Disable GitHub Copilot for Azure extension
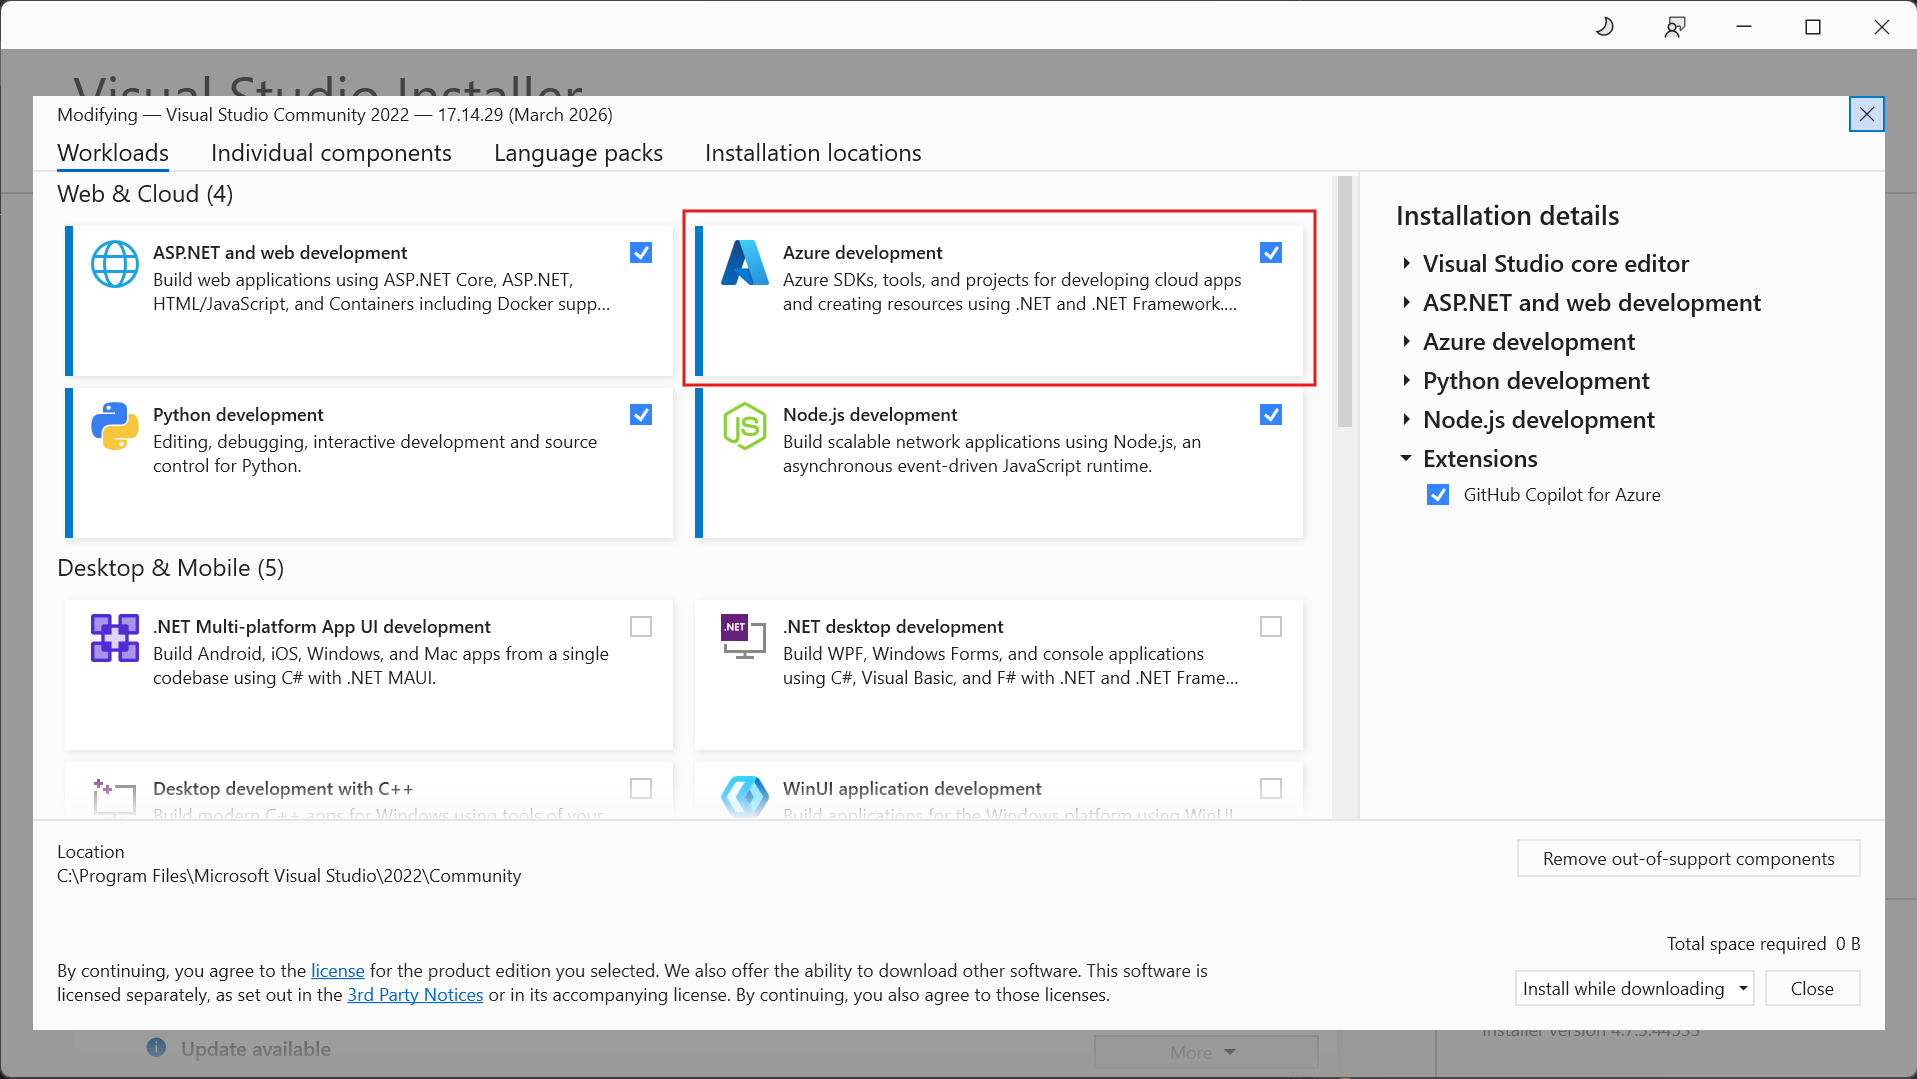 click(1438, 494)
